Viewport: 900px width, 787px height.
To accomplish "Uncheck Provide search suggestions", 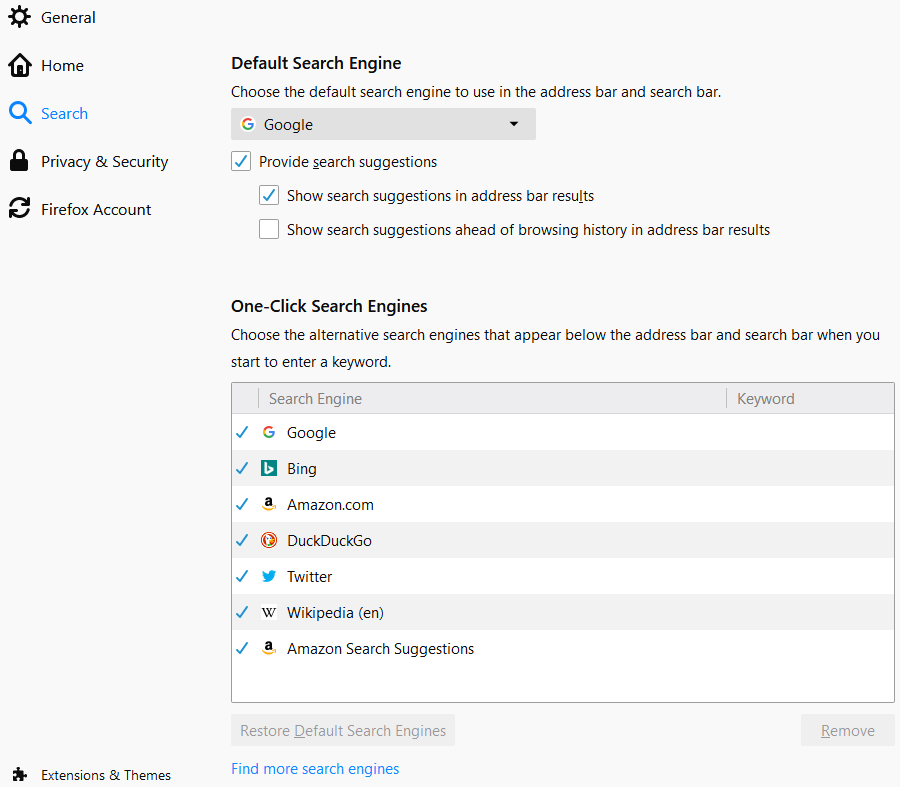I will click(241, 161).
